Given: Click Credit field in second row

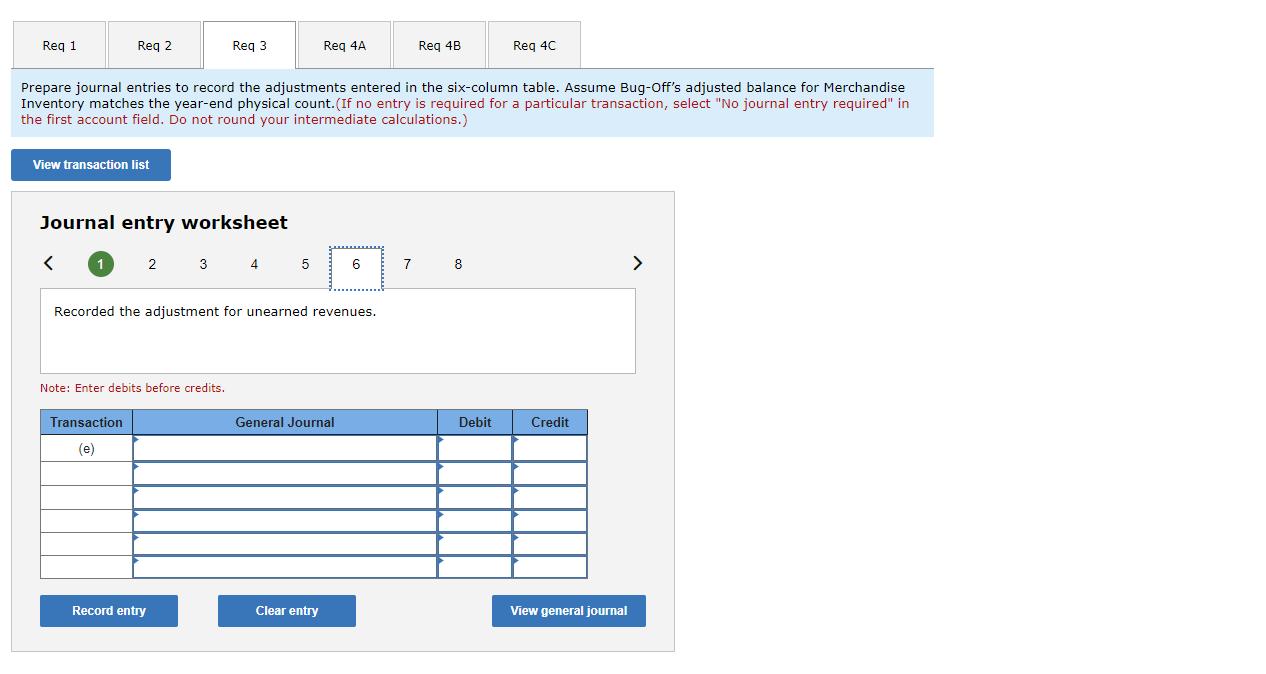Looking at the screenshot, I should point(550,473).
